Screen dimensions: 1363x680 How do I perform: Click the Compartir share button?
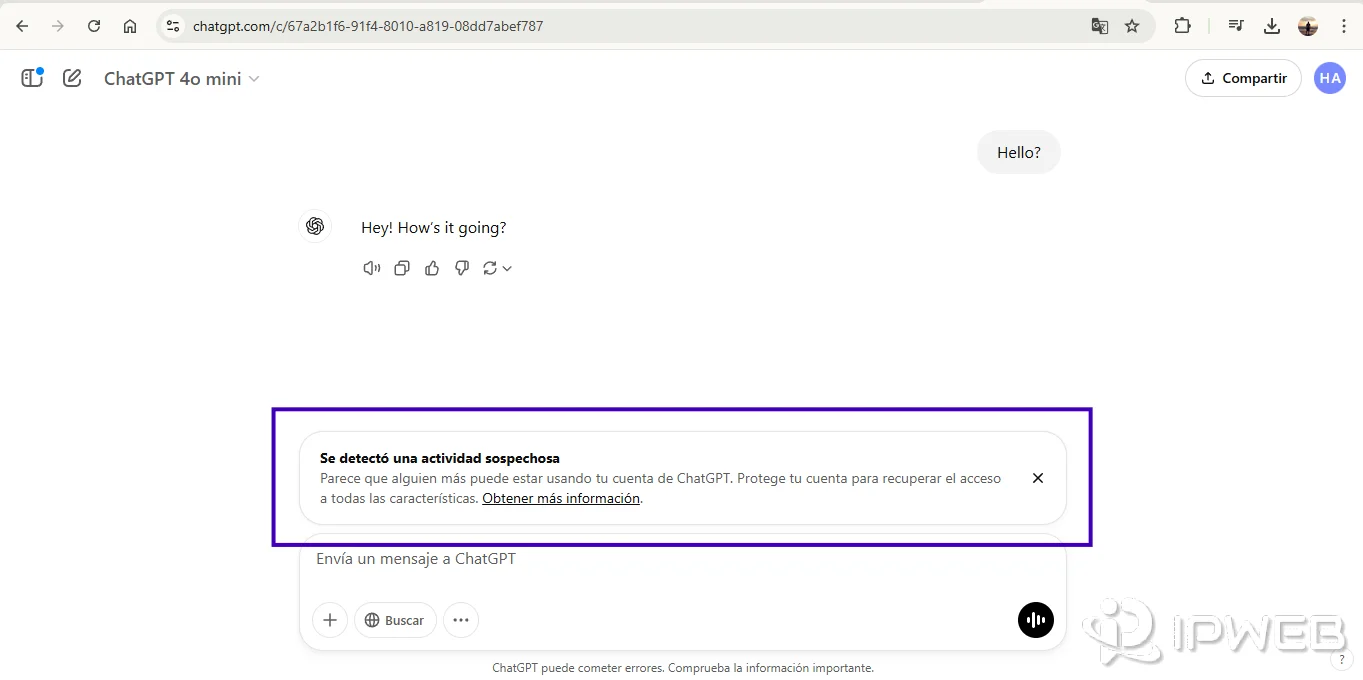point(1243,78)
